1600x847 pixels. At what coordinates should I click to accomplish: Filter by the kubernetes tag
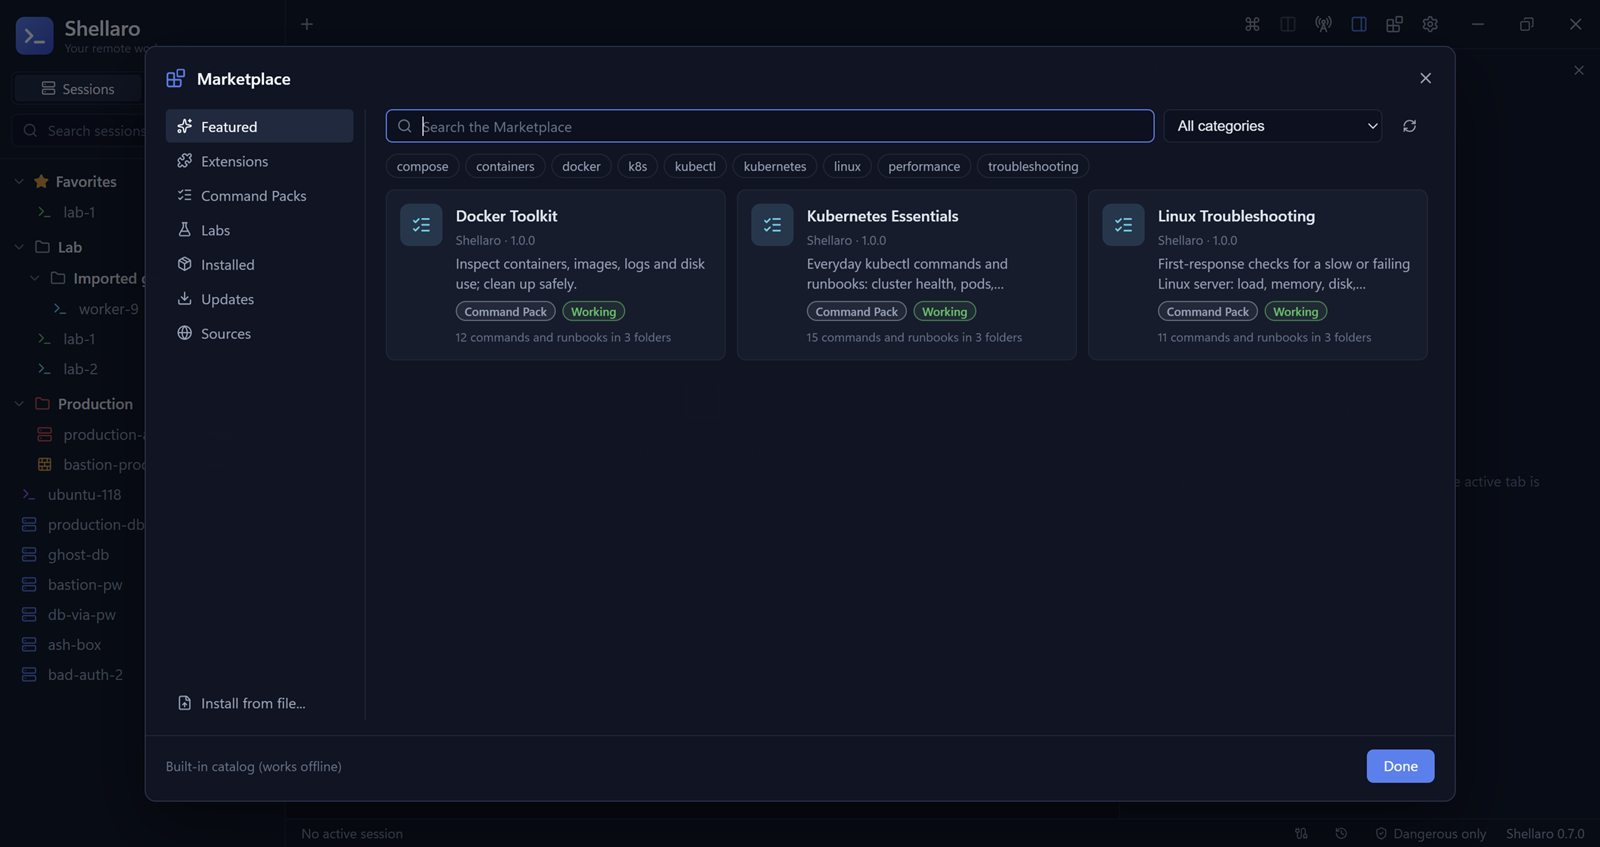775,166
